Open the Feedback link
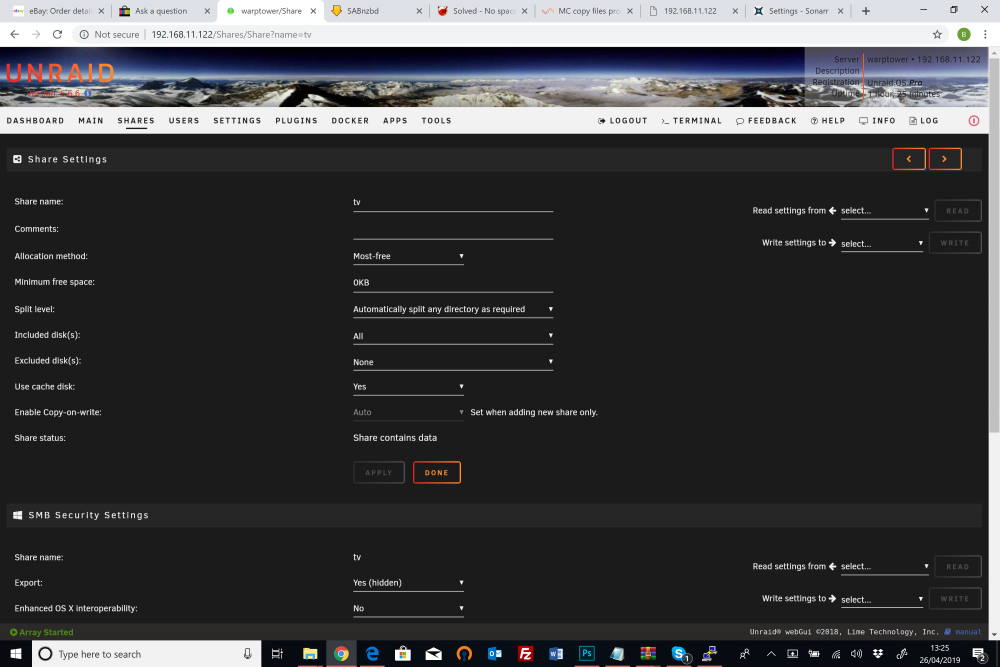The width and height of the screenshot is (1000, 667). [x=766, y=121]
